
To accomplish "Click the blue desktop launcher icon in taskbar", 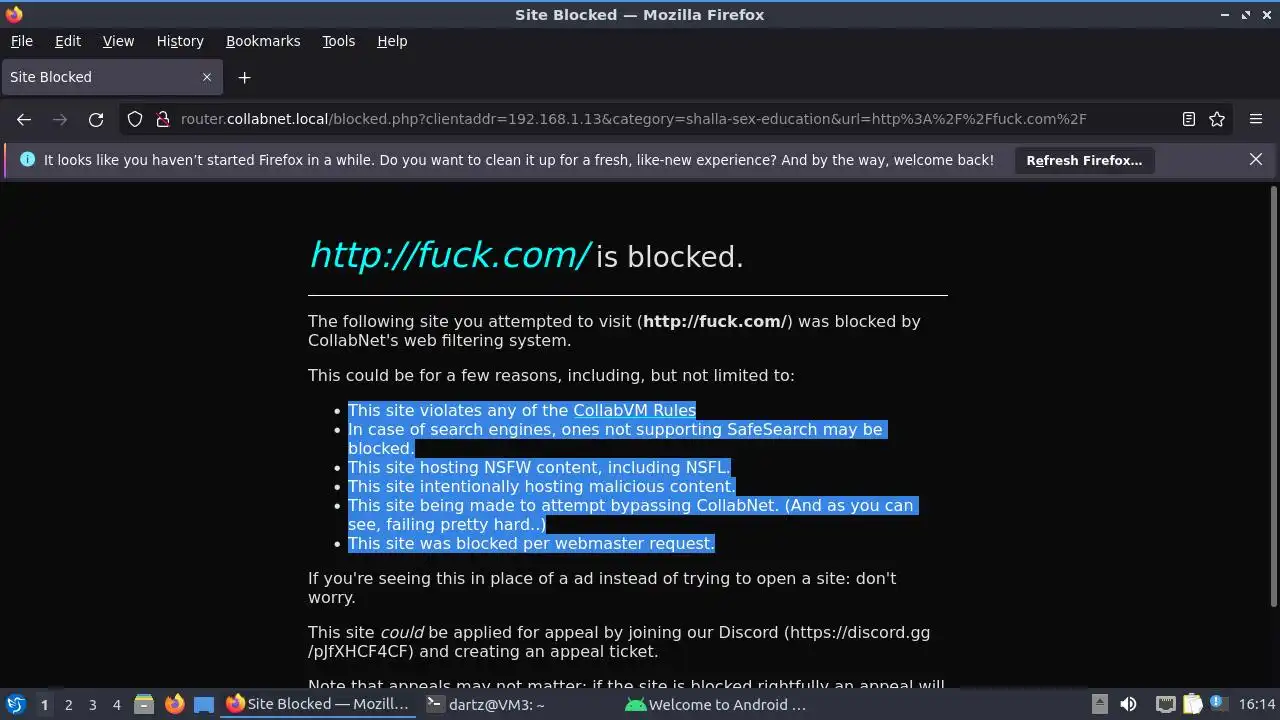I will [x=204, y=704].
